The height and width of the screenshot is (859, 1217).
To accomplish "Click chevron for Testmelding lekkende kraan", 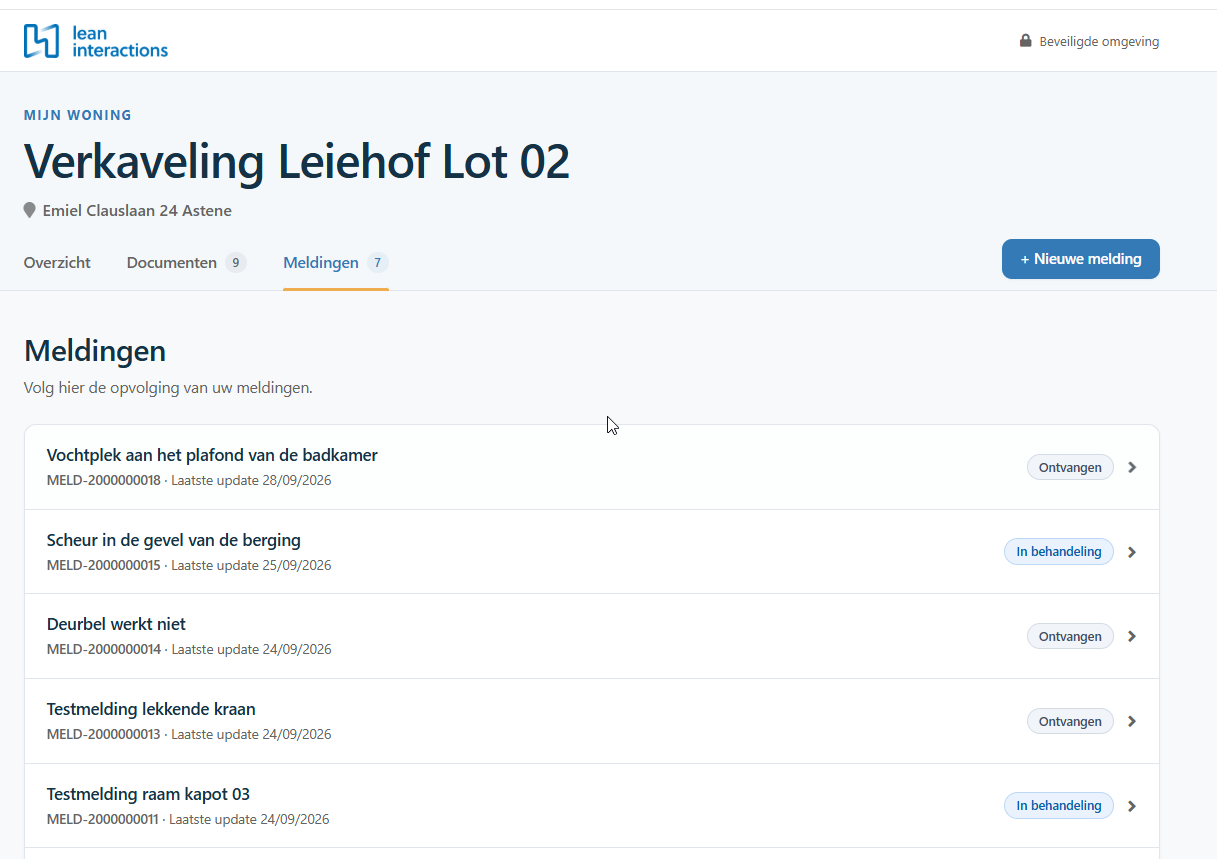I will coord(1132,721).
